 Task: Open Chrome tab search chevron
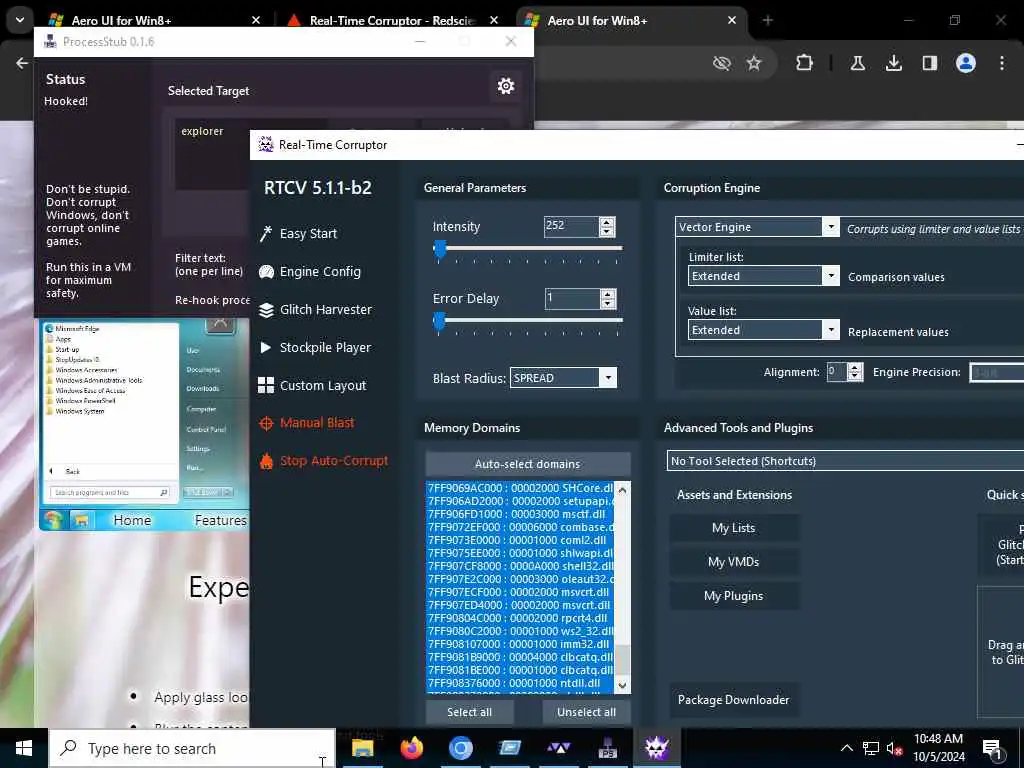20,20
